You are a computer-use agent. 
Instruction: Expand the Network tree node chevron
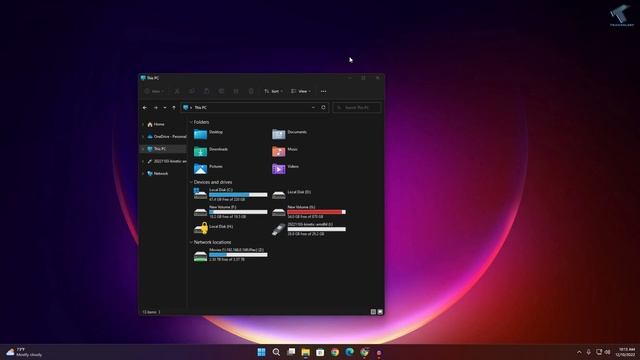[143, 173]
